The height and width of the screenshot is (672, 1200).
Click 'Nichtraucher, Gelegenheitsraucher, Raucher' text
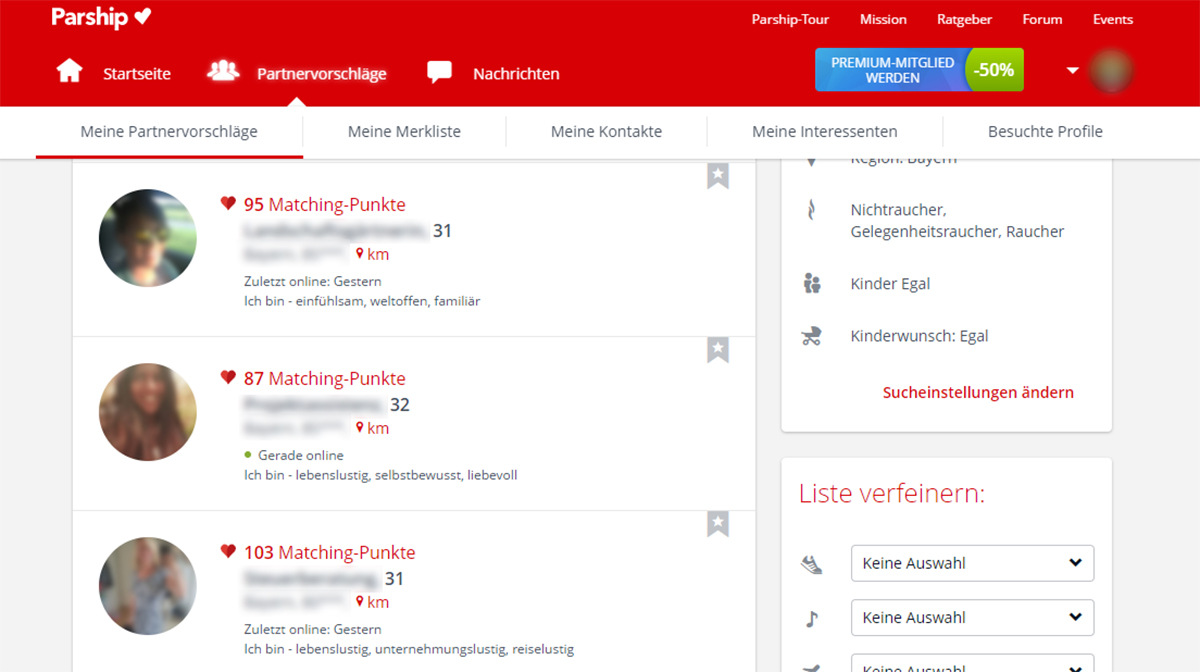(x=957, y=220)
